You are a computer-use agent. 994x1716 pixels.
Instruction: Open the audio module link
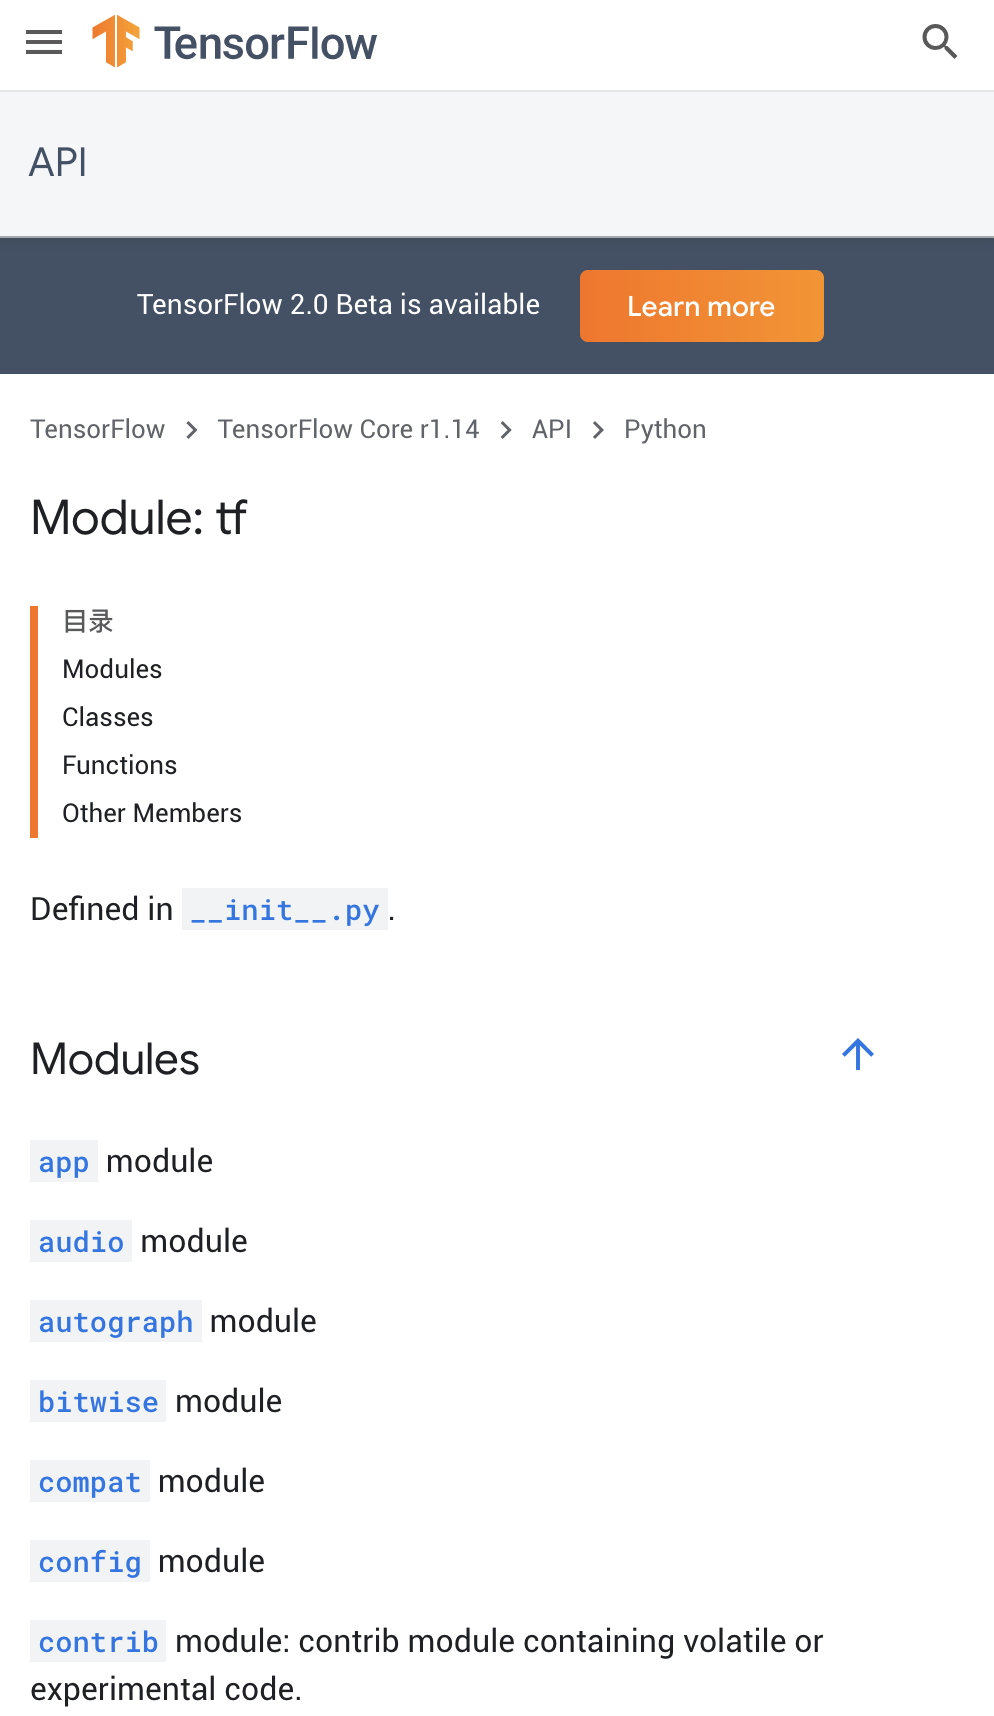click(81, 1242)
